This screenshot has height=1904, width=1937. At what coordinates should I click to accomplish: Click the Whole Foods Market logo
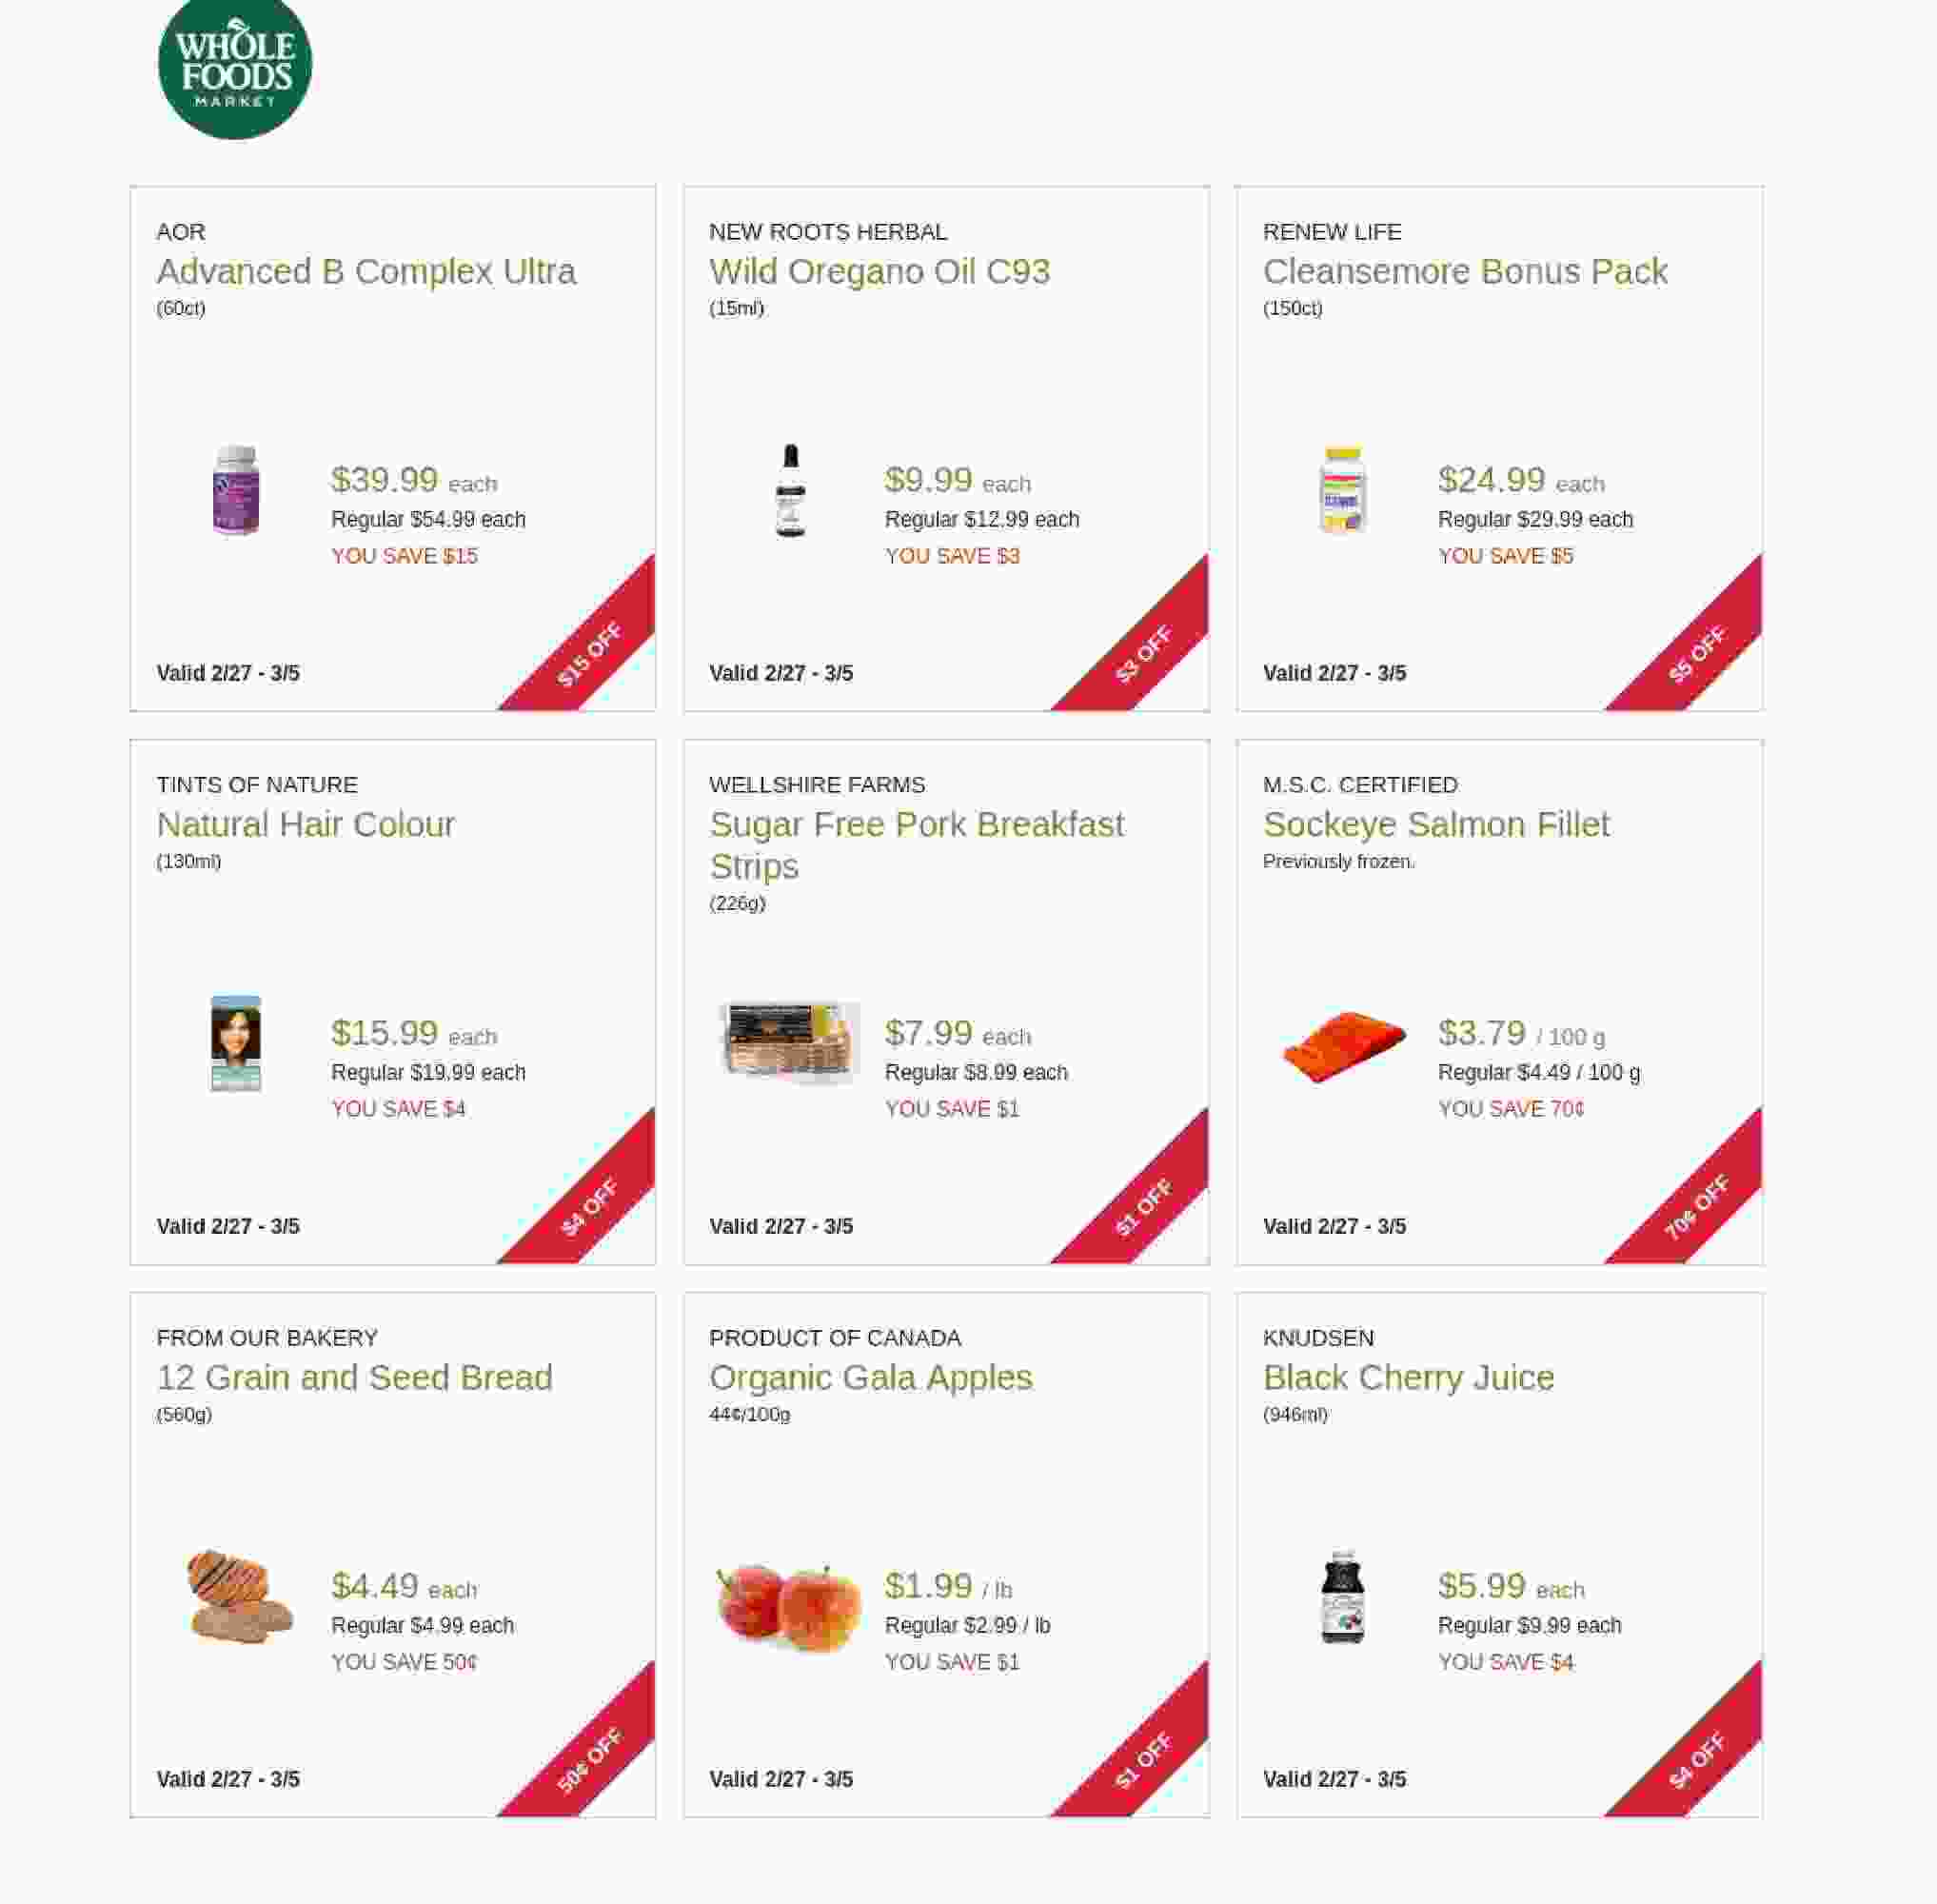[x=235, y=65]
